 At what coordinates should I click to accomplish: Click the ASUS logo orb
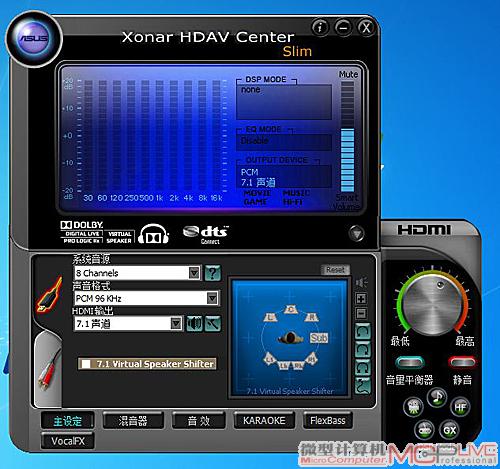coord(34,38)
